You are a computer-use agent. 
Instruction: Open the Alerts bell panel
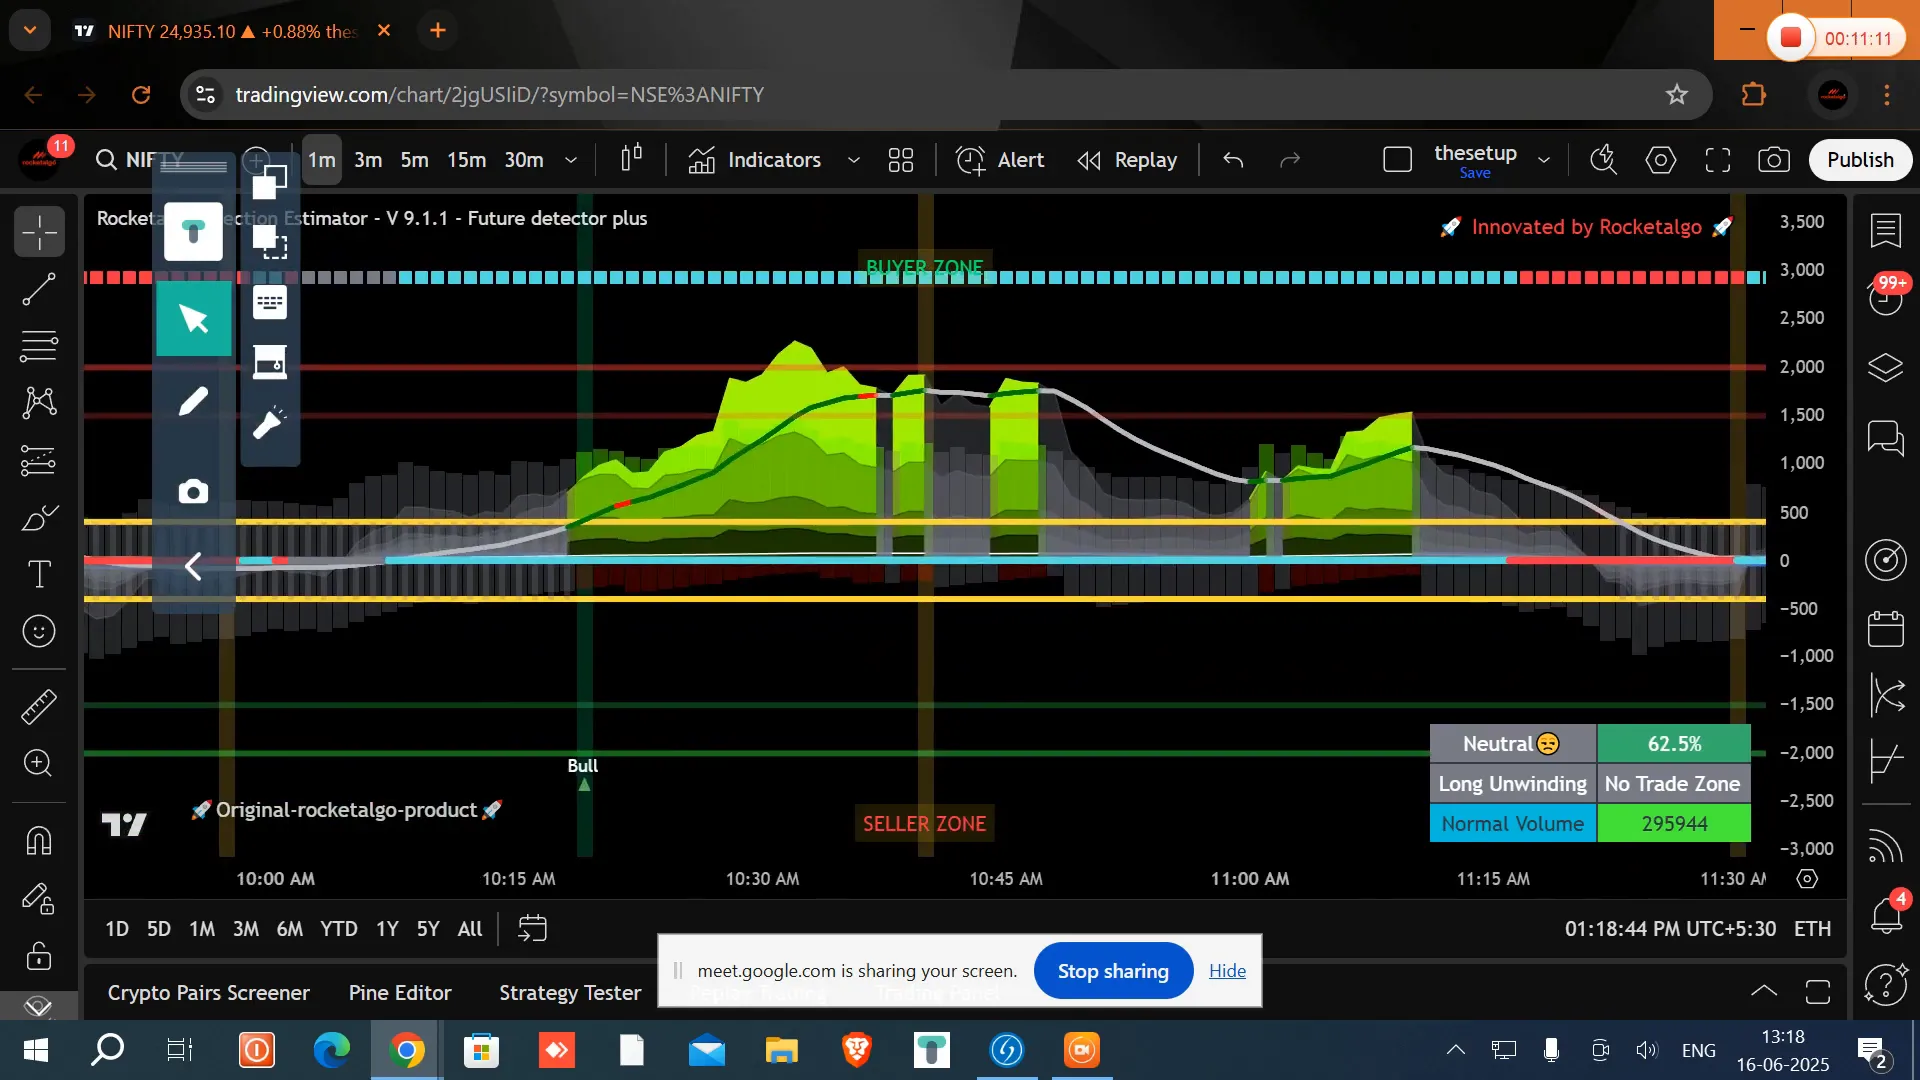pyautogui.click(x=1886, y=915)
